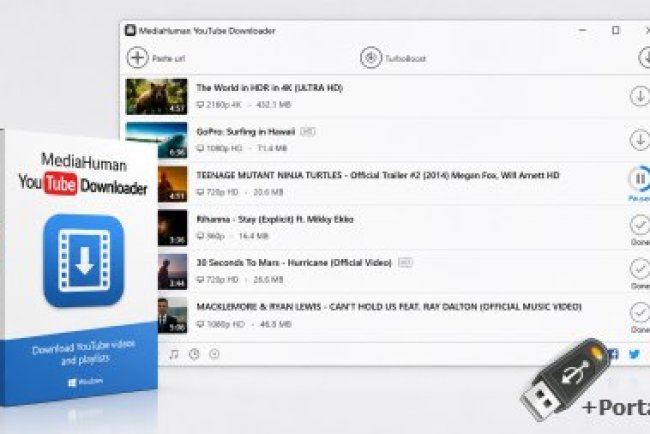This screenshot has height=434, width=650.
Task: Click the Macklemore & Ryan Lewis Can't Hold Us title
Action: (389, 307)
